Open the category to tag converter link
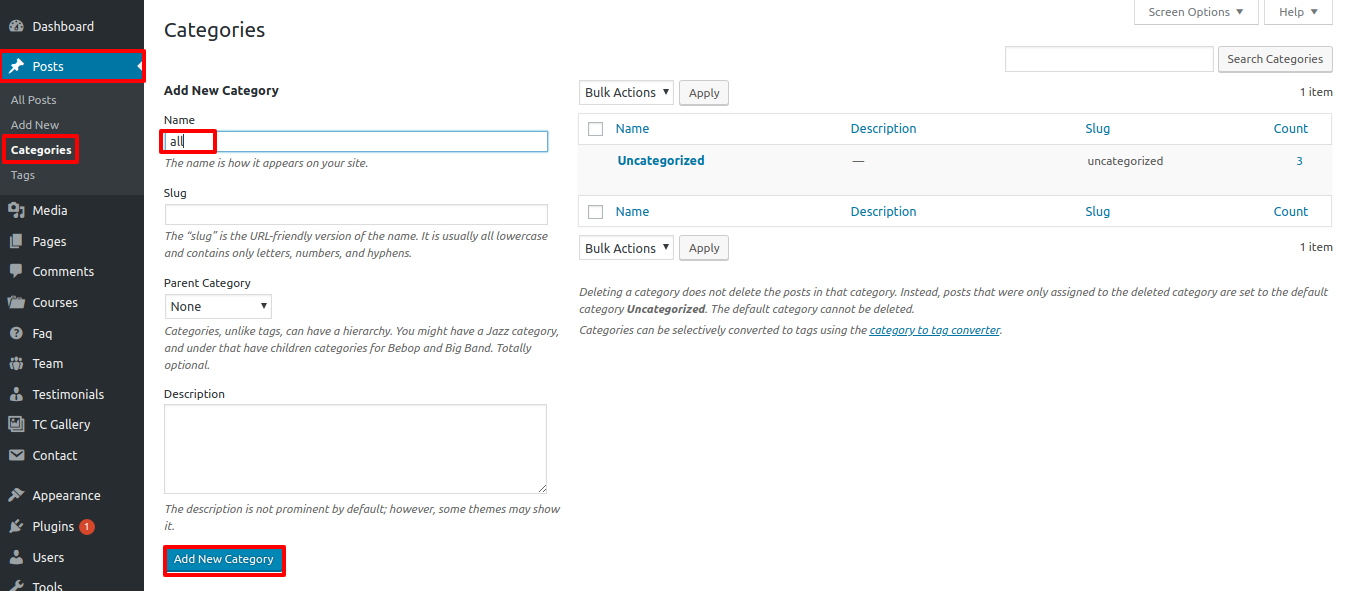Viewport: 1351px width, 591px height. (934, 330)
